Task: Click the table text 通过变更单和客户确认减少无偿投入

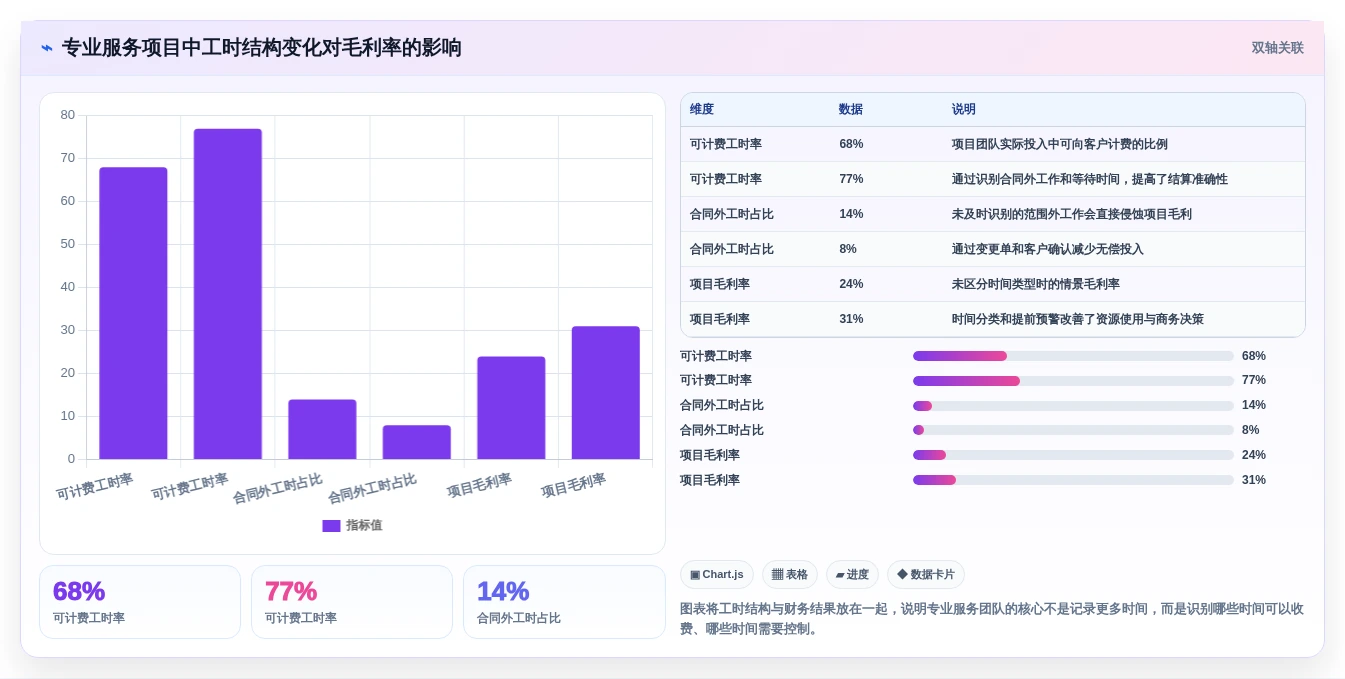Action: tap(1048, 249)
